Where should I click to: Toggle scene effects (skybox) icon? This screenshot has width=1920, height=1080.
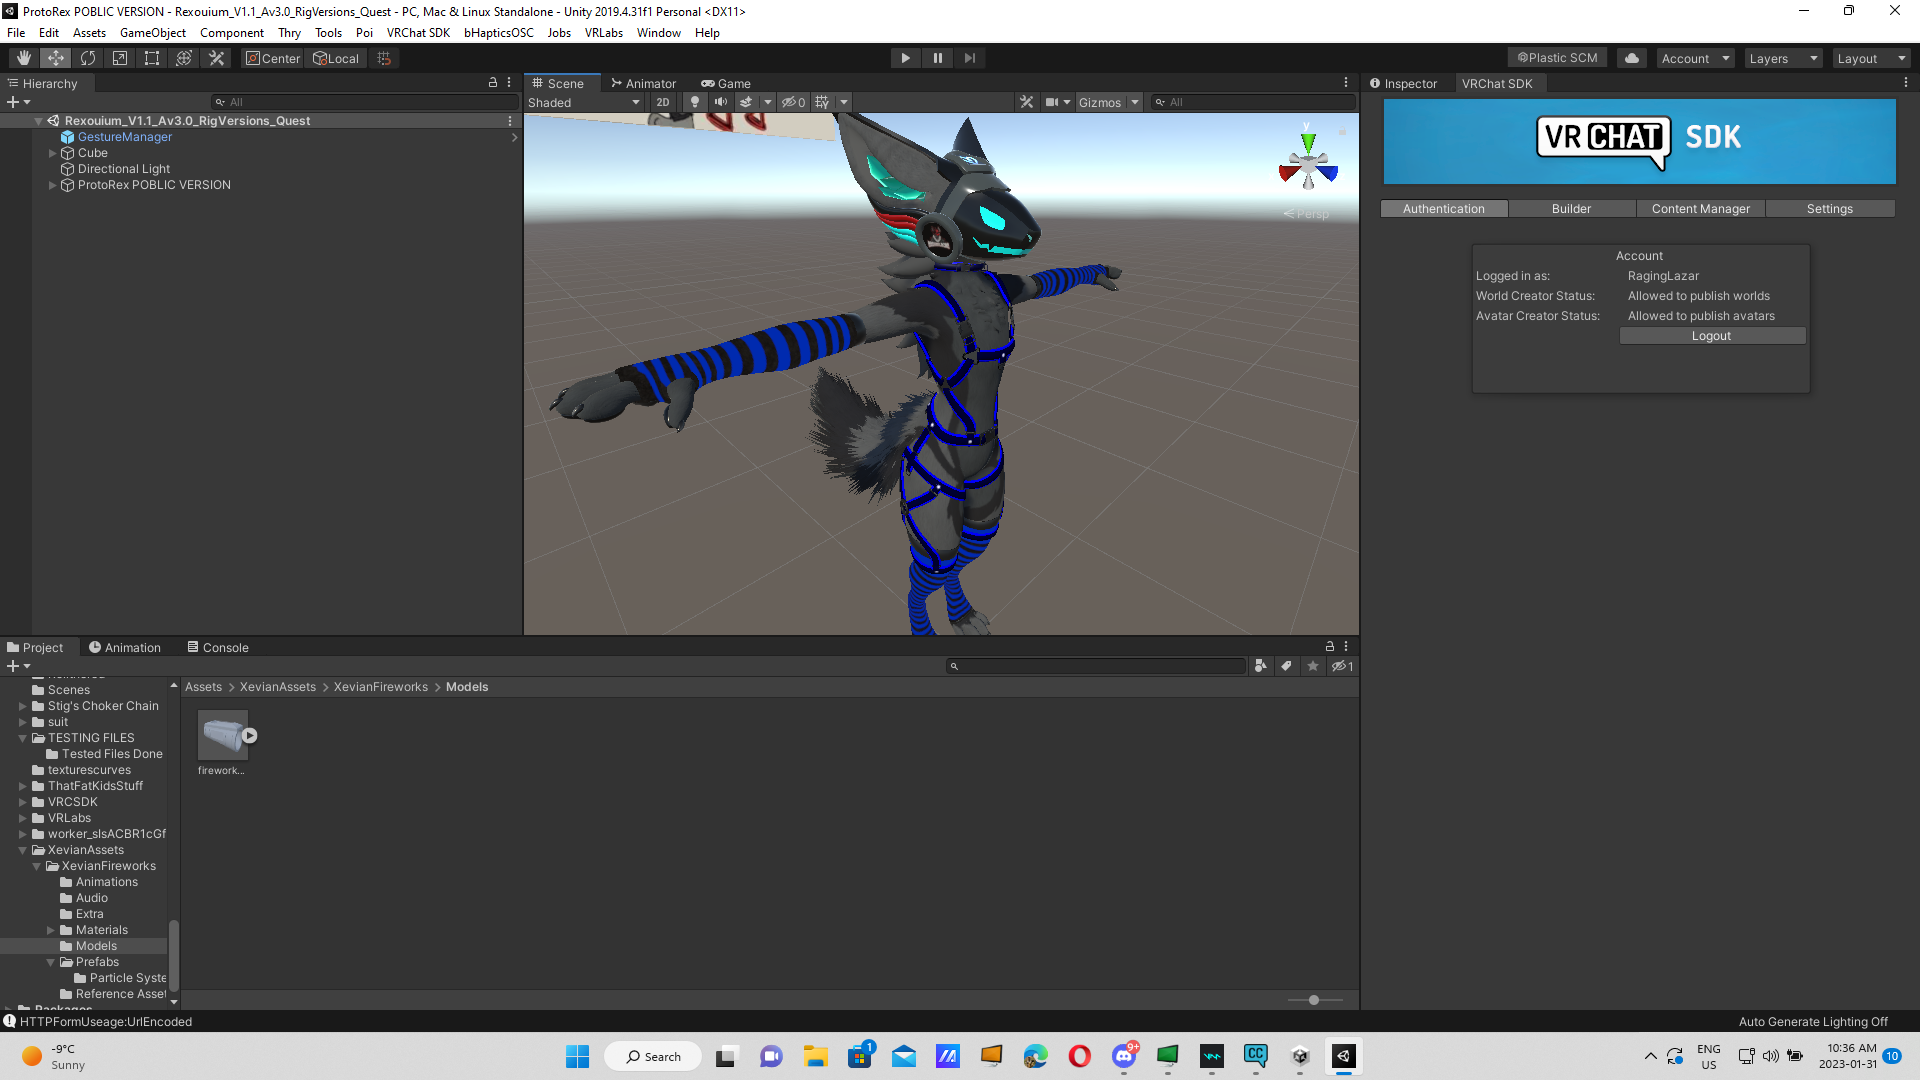click(x=746, y=102)
